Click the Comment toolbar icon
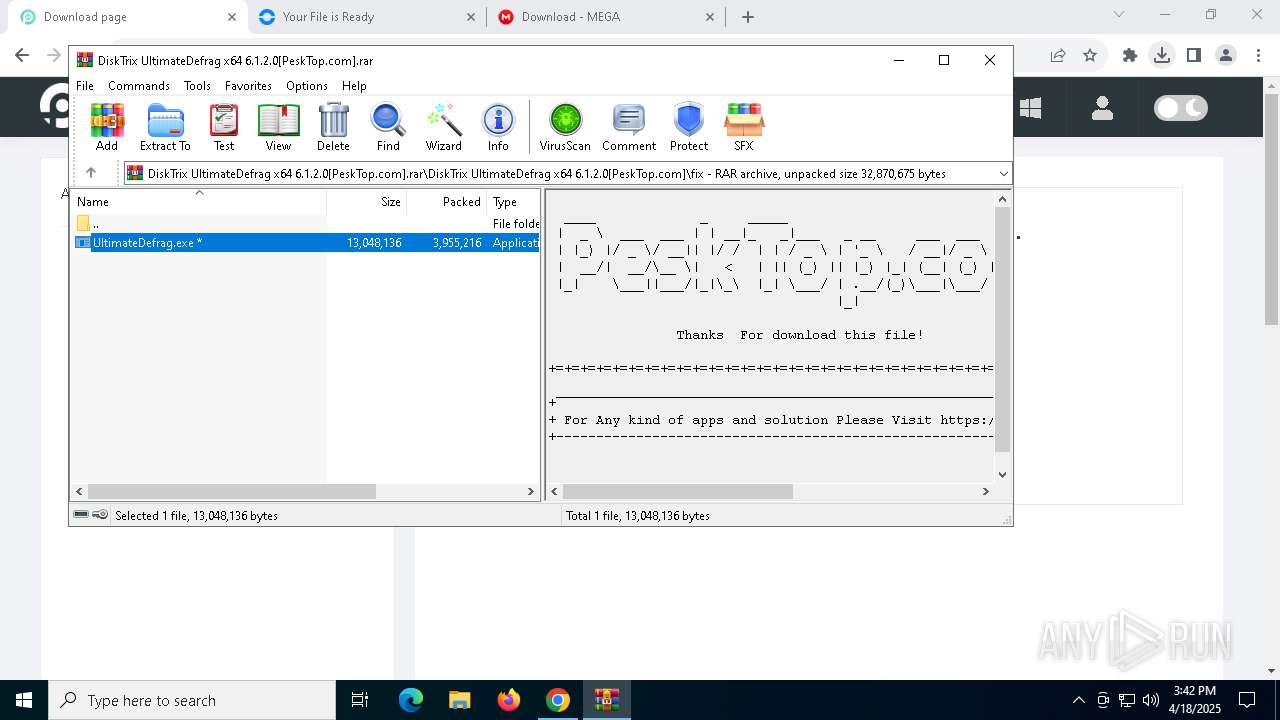The image size is (1280, 720). pos(629,127)
